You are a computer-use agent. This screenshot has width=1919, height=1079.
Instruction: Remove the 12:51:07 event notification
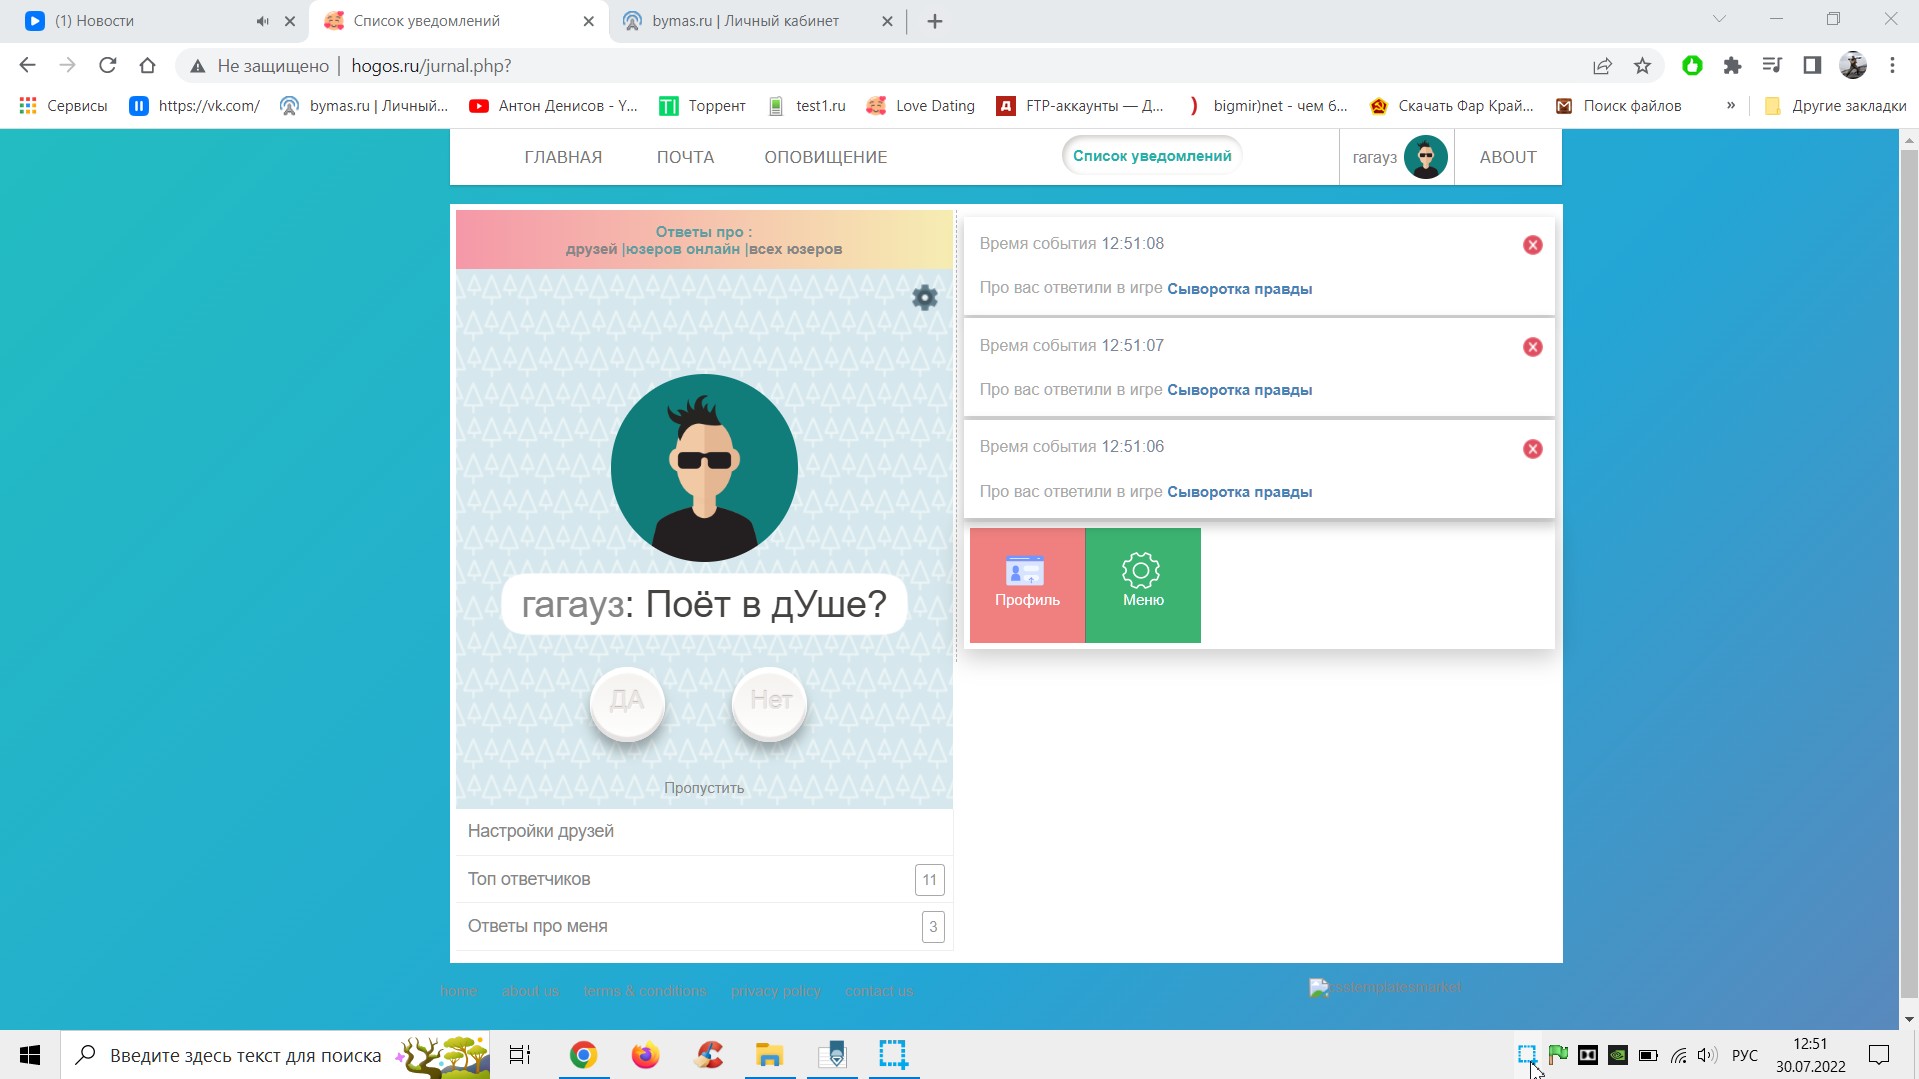(x=1532, y=347)
